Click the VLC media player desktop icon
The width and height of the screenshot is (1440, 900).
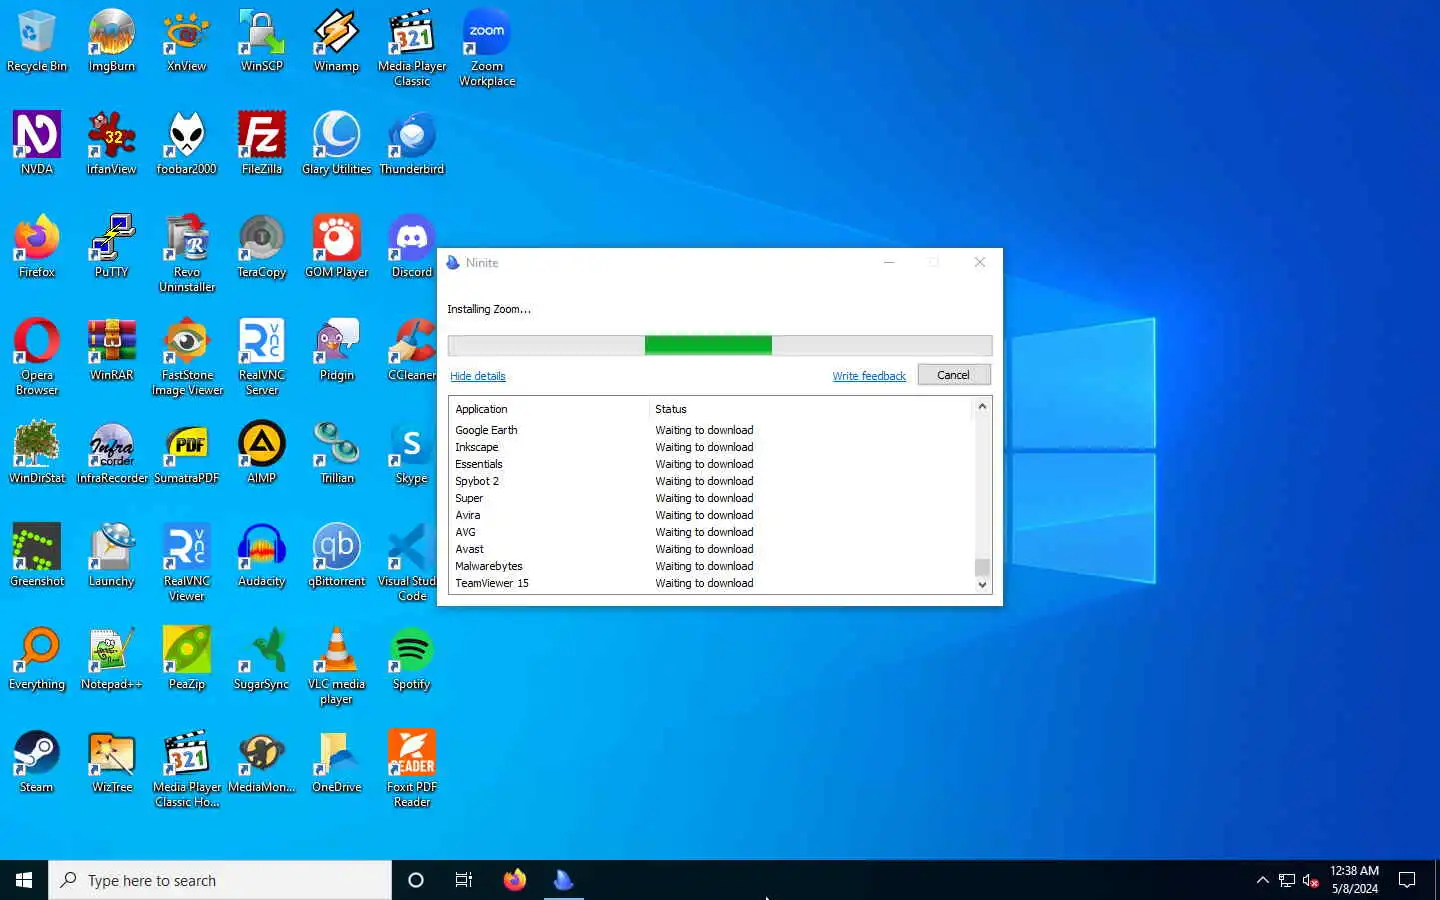(x=336, y=665)
